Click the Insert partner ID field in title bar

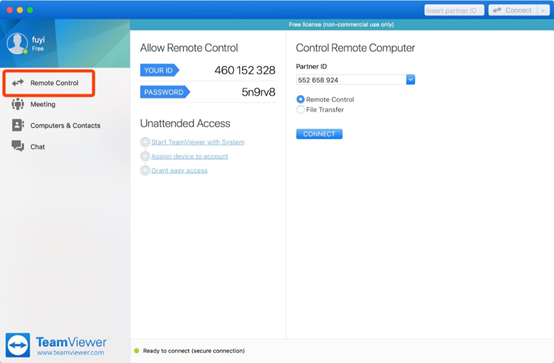click(x=454, y=10)
